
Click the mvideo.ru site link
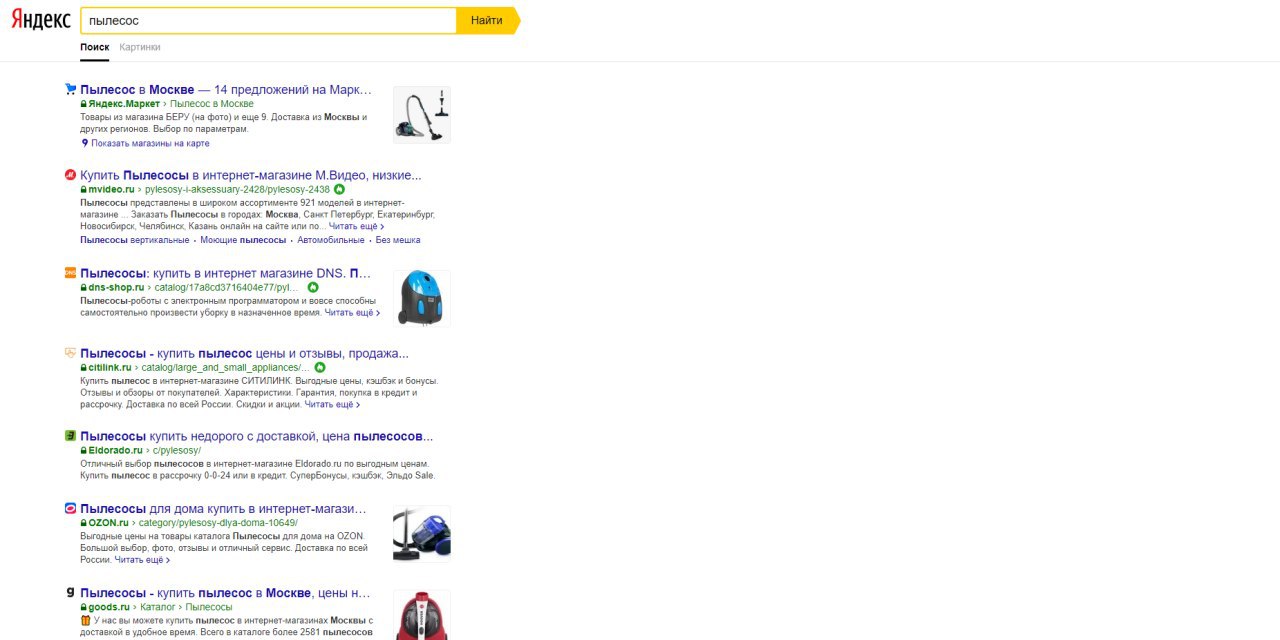(x=111, y=189)
